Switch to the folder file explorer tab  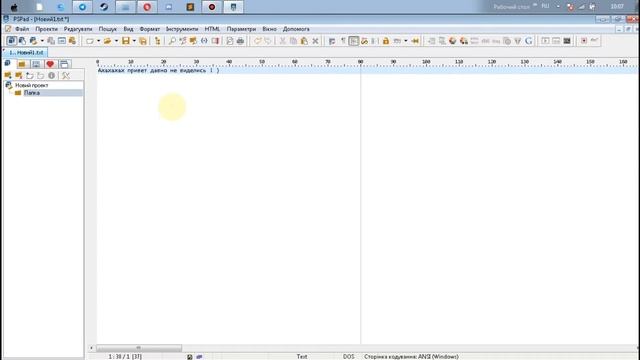[22, 64]
